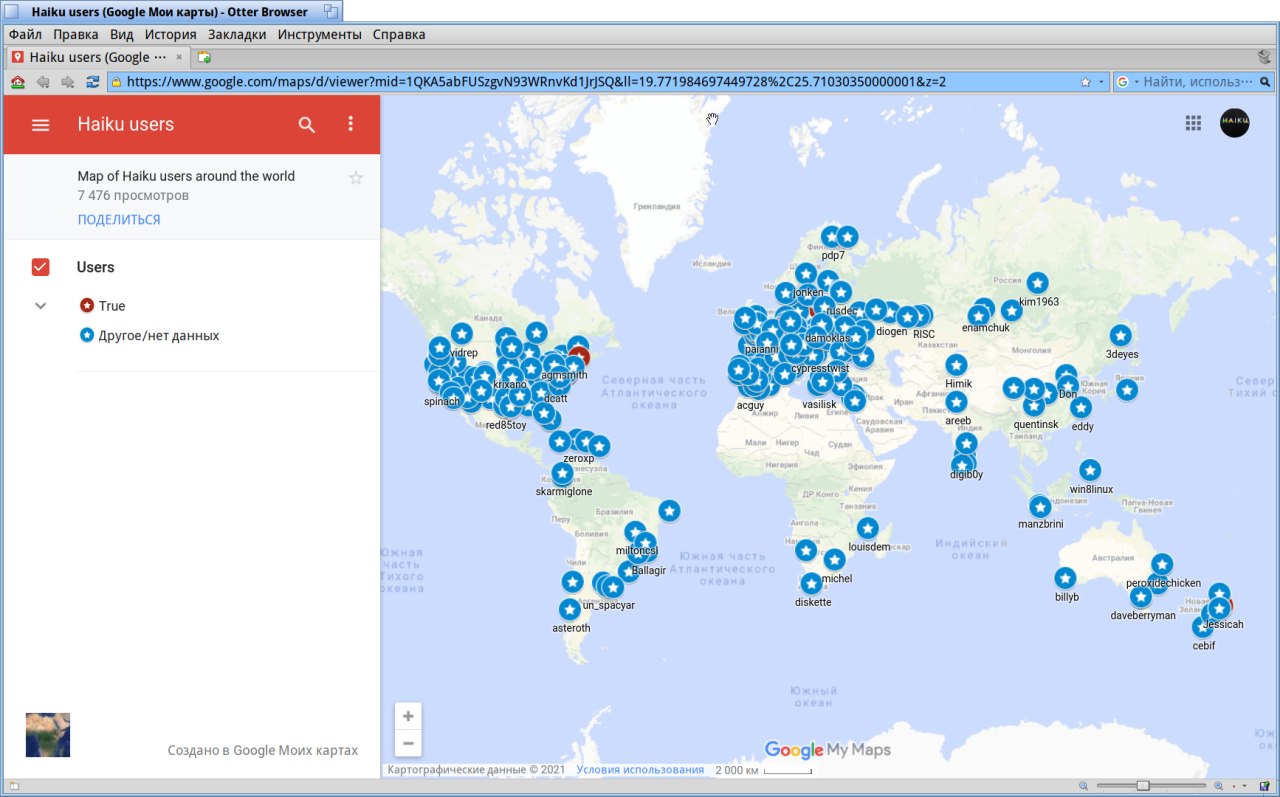Go forward with the forward arrow
1280x797 pixels.
coord(68,82)
